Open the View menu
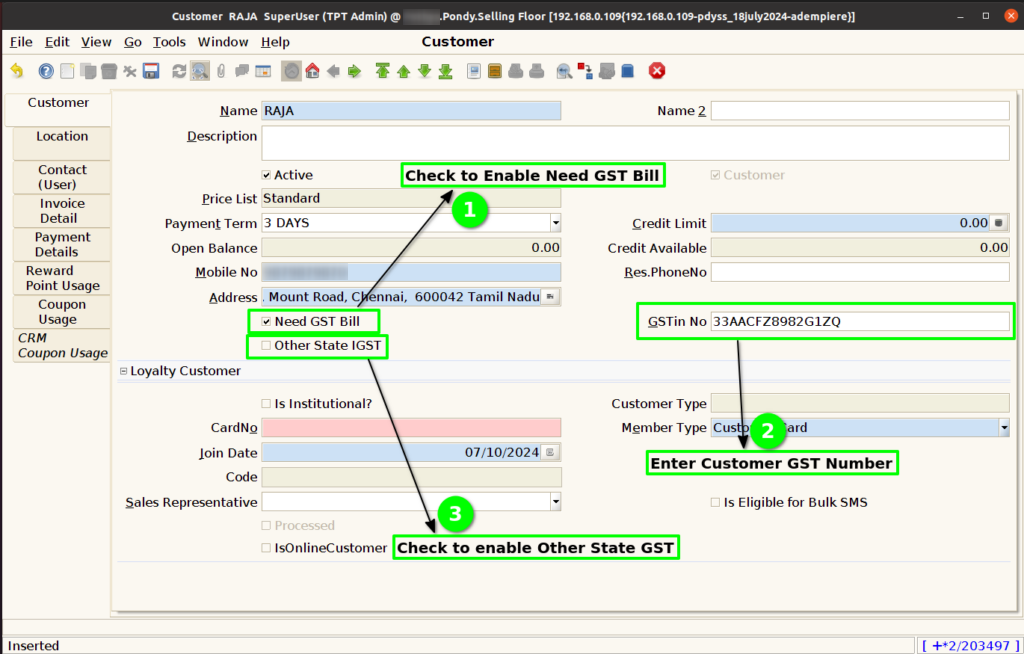Image resolution: width=1024 pixels, height=654 pixels. (x=96, y=42)
